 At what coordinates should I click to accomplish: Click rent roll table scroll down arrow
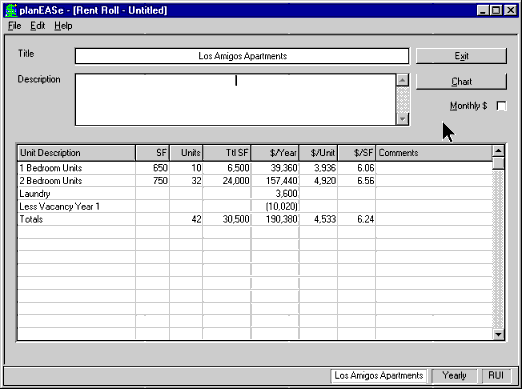pyautogui.click(x=498, y=334)
